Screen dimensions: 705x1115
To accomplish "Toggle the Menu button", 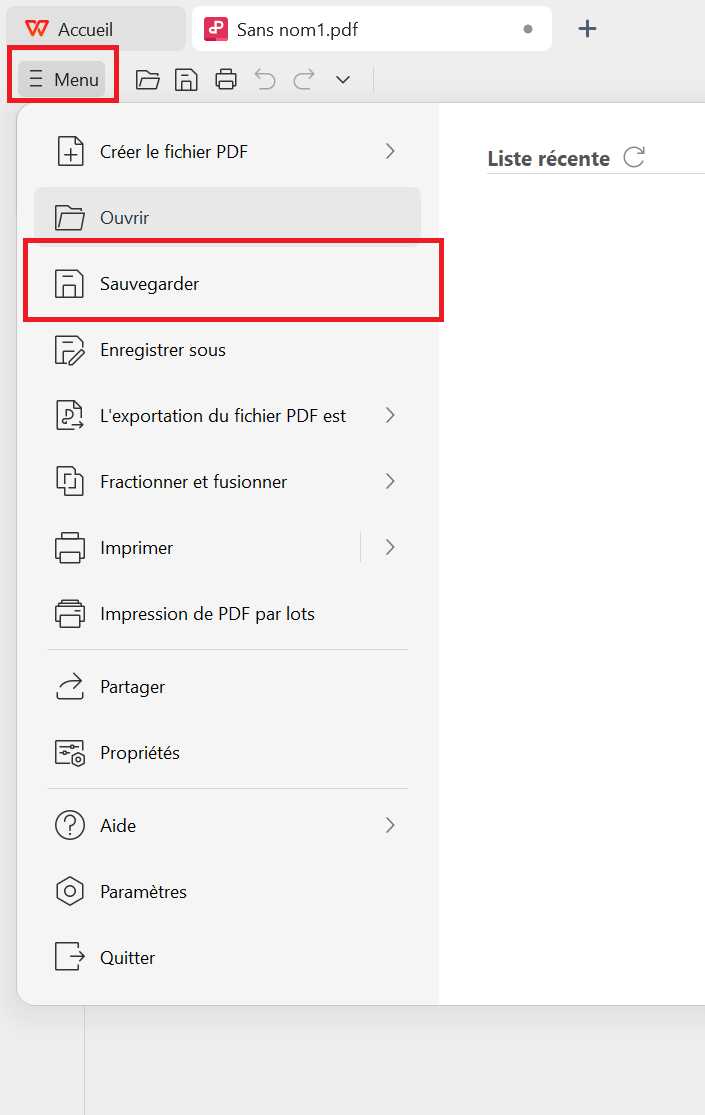I will click(63, 80).
